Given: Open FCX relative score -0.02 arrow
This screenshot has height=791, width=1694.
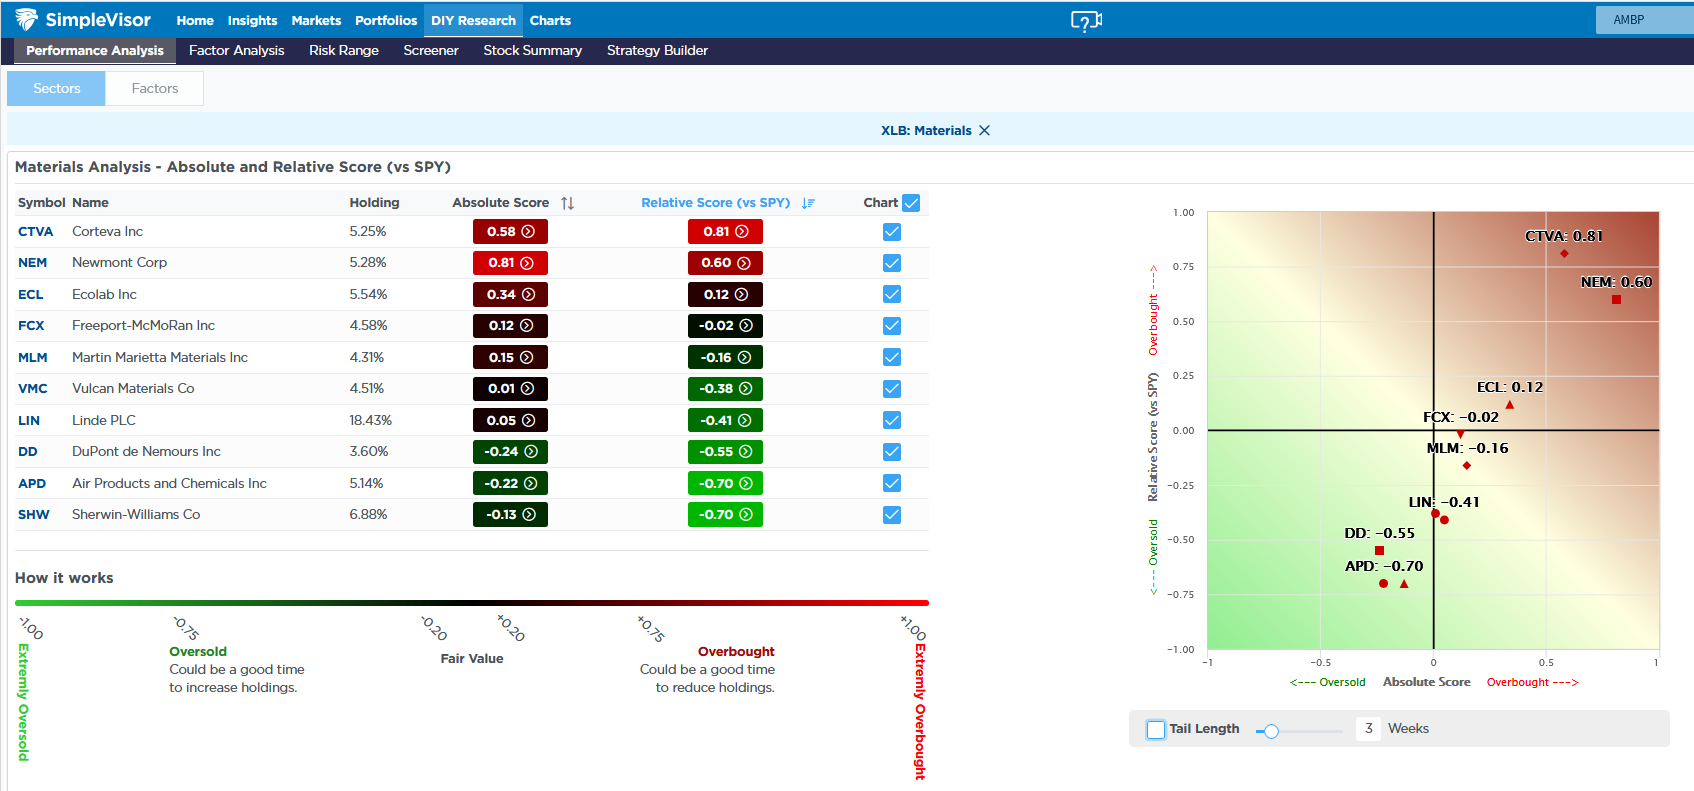Looking at the screenshot, I should pyautogui.click(x=745, y=326).
